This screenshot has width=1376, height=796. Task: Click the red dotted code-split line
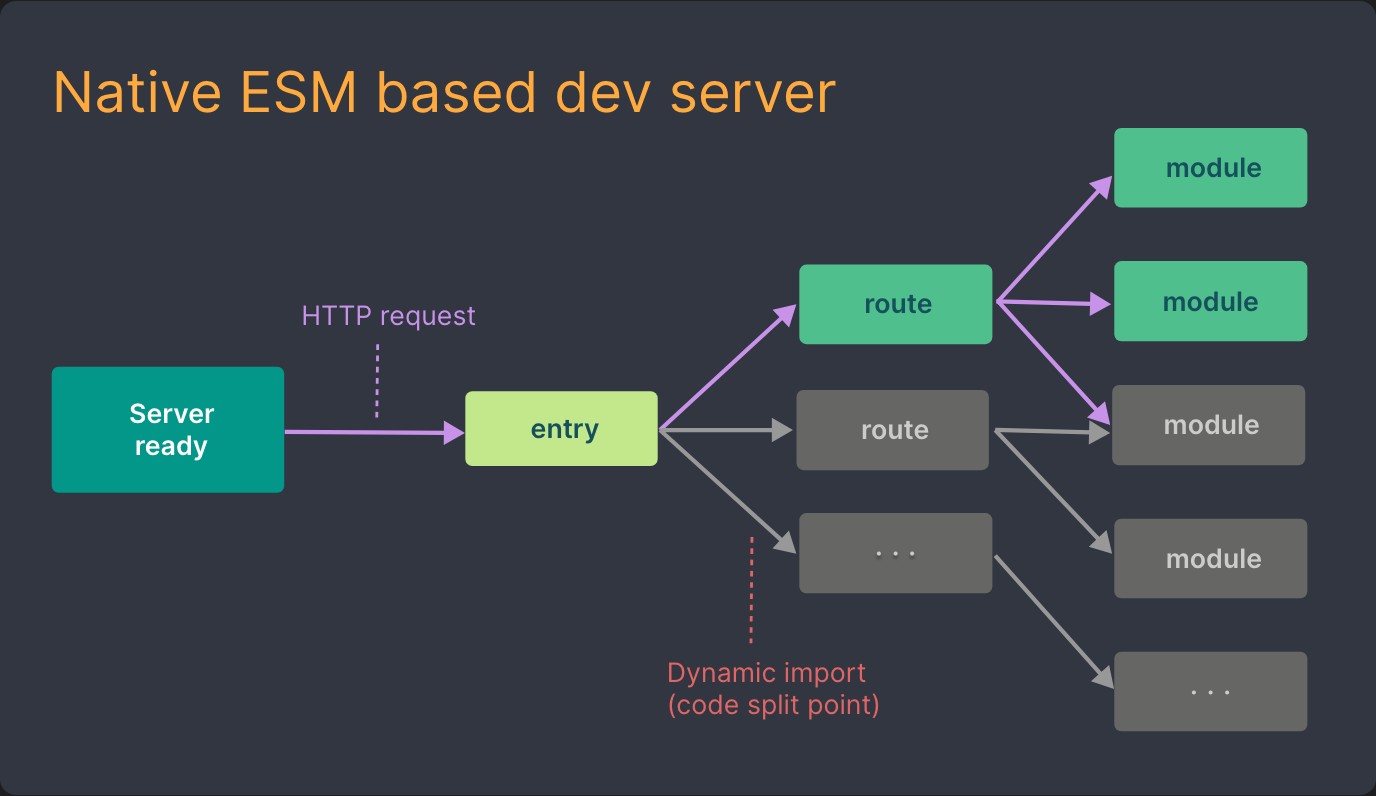750,590
